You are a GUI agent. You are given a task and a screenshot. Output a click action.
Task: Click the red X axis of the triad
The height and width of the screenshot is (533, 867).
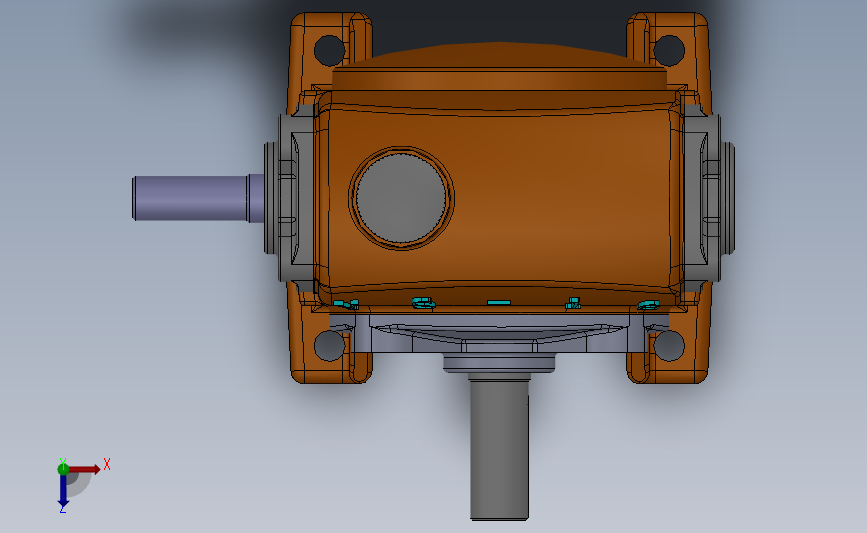click(x=84, y=469)
